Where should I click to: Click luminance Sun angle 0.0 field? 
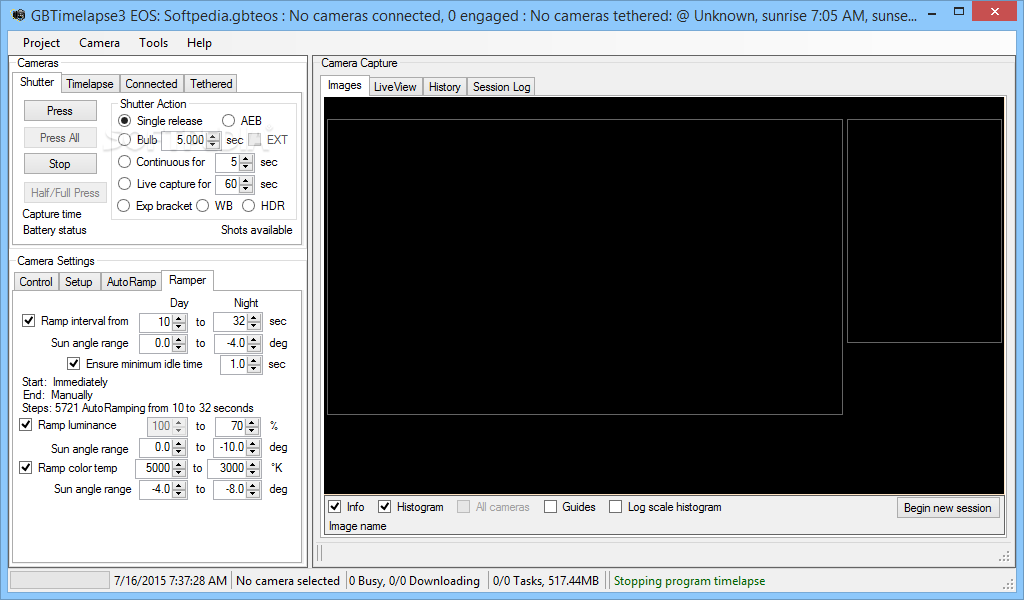point(163,447)
